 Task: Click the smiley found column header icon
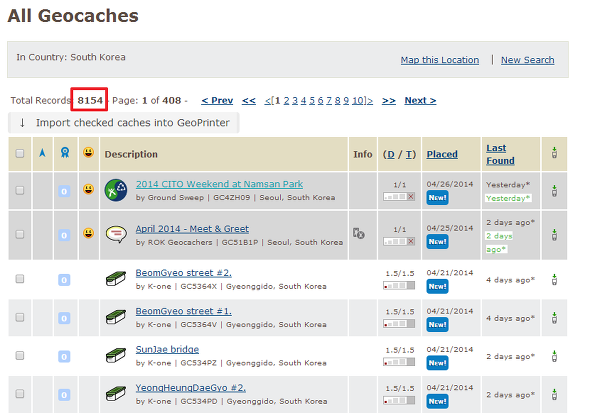tap(88, 152)
